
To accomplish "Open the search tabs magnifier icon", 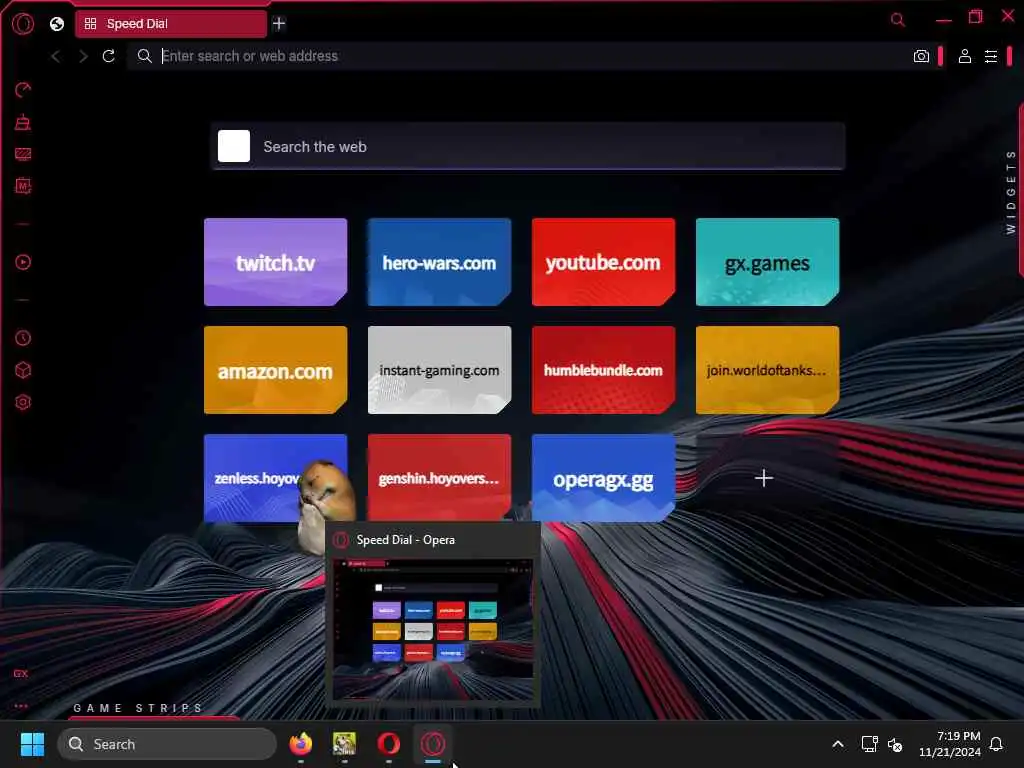I will tap(898, 20).
